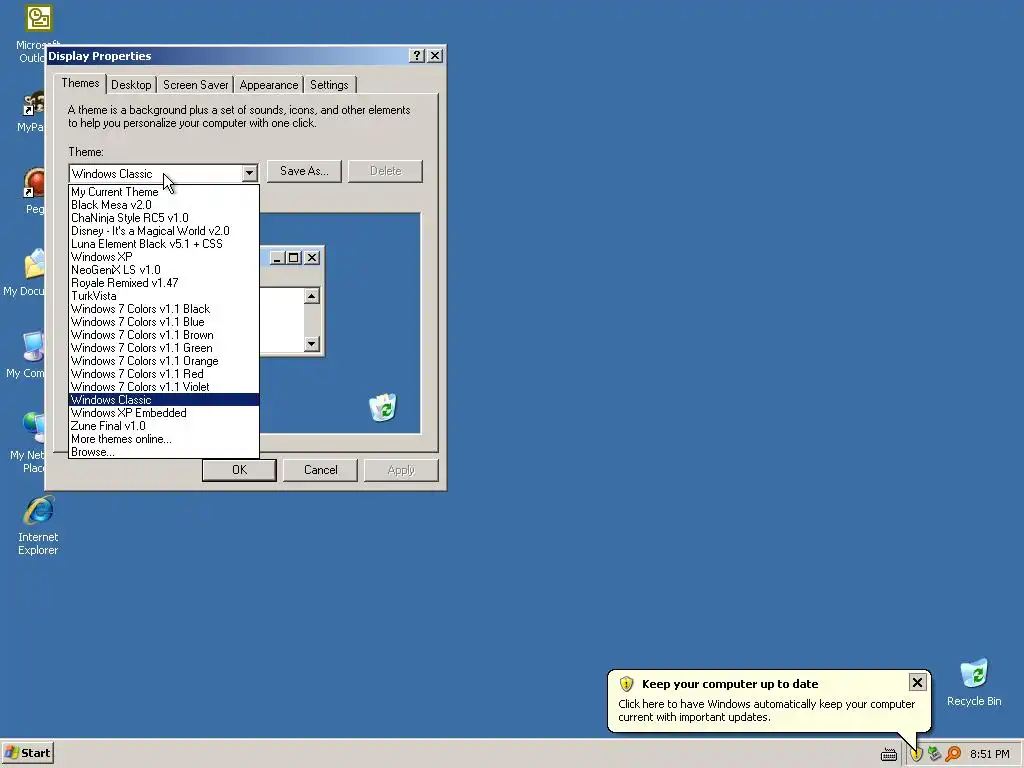The height and width of the screenshot is (768, 1024).
Task: Select Windows 7 Colors v1.1 Green
Action: click(x=164, y=348)
